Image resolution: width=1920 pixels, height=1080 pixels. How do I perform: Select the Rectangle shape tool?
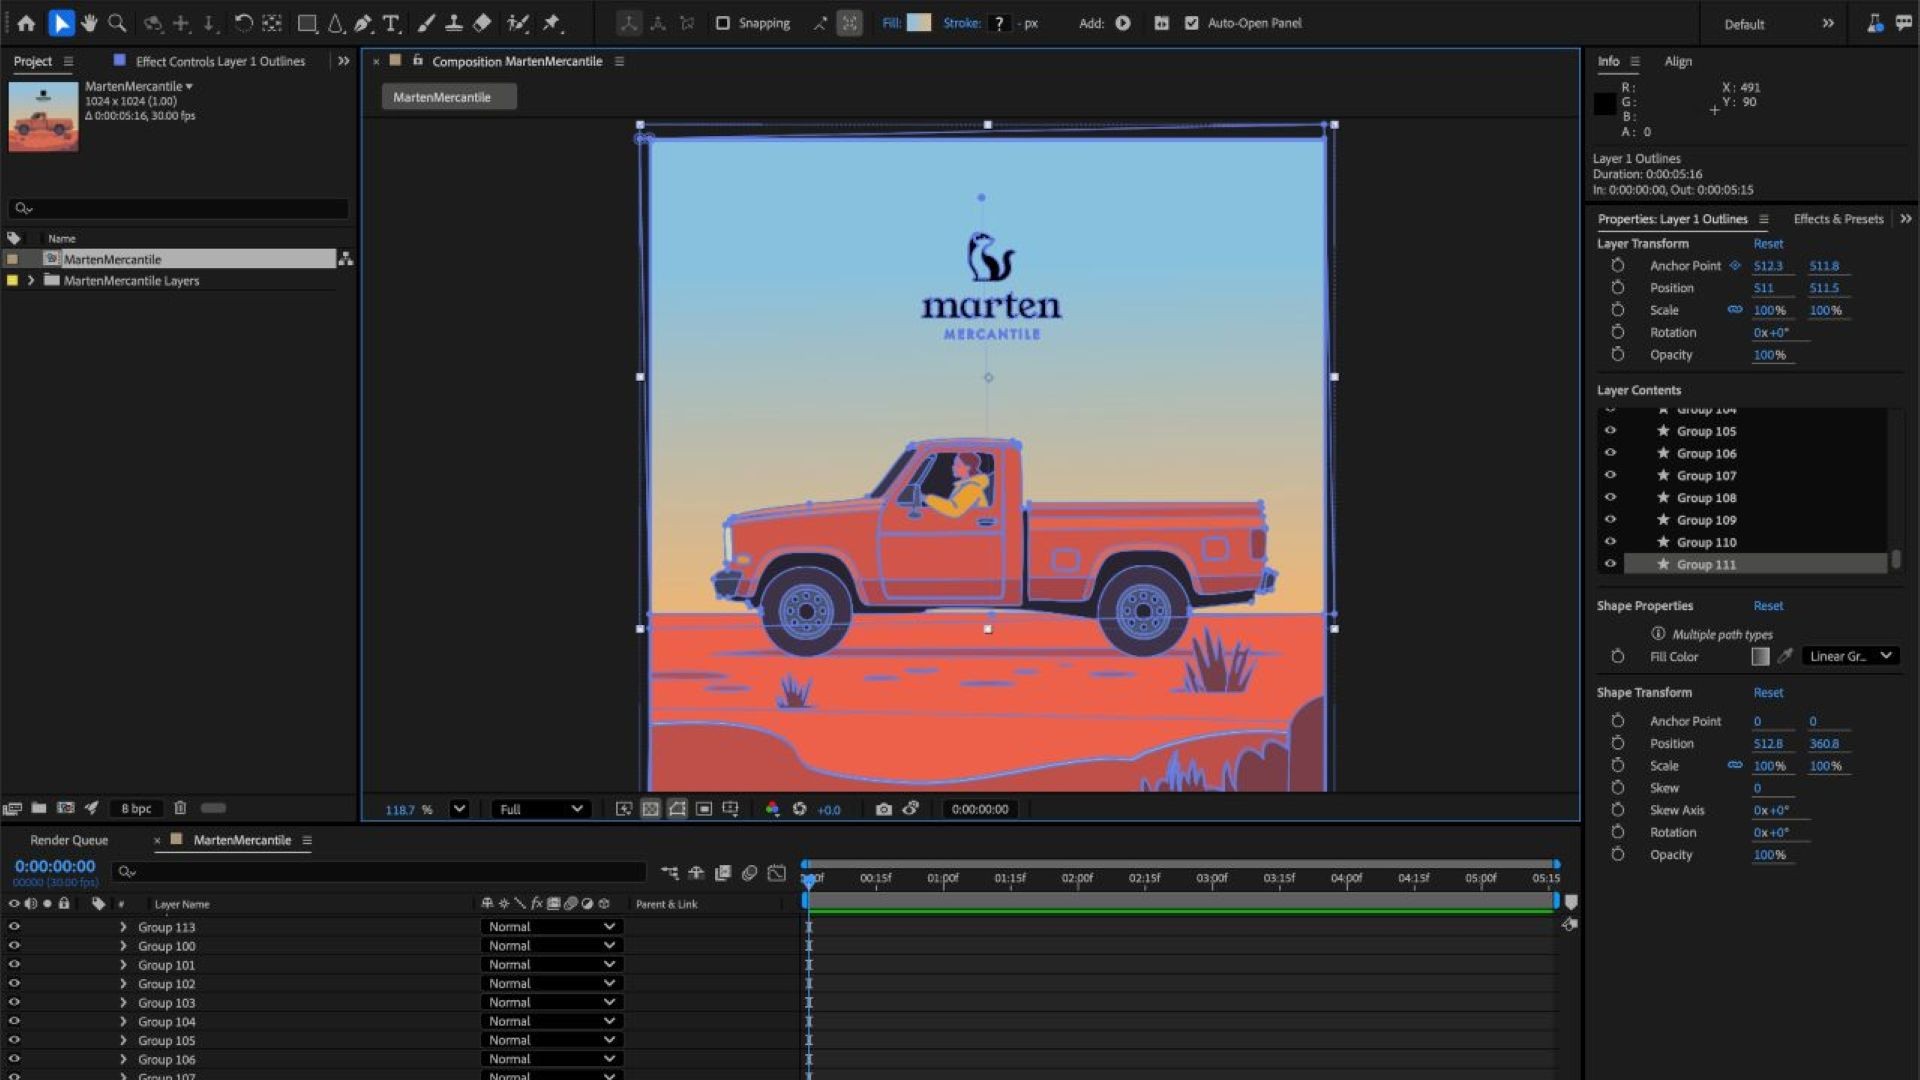point(307,23)
